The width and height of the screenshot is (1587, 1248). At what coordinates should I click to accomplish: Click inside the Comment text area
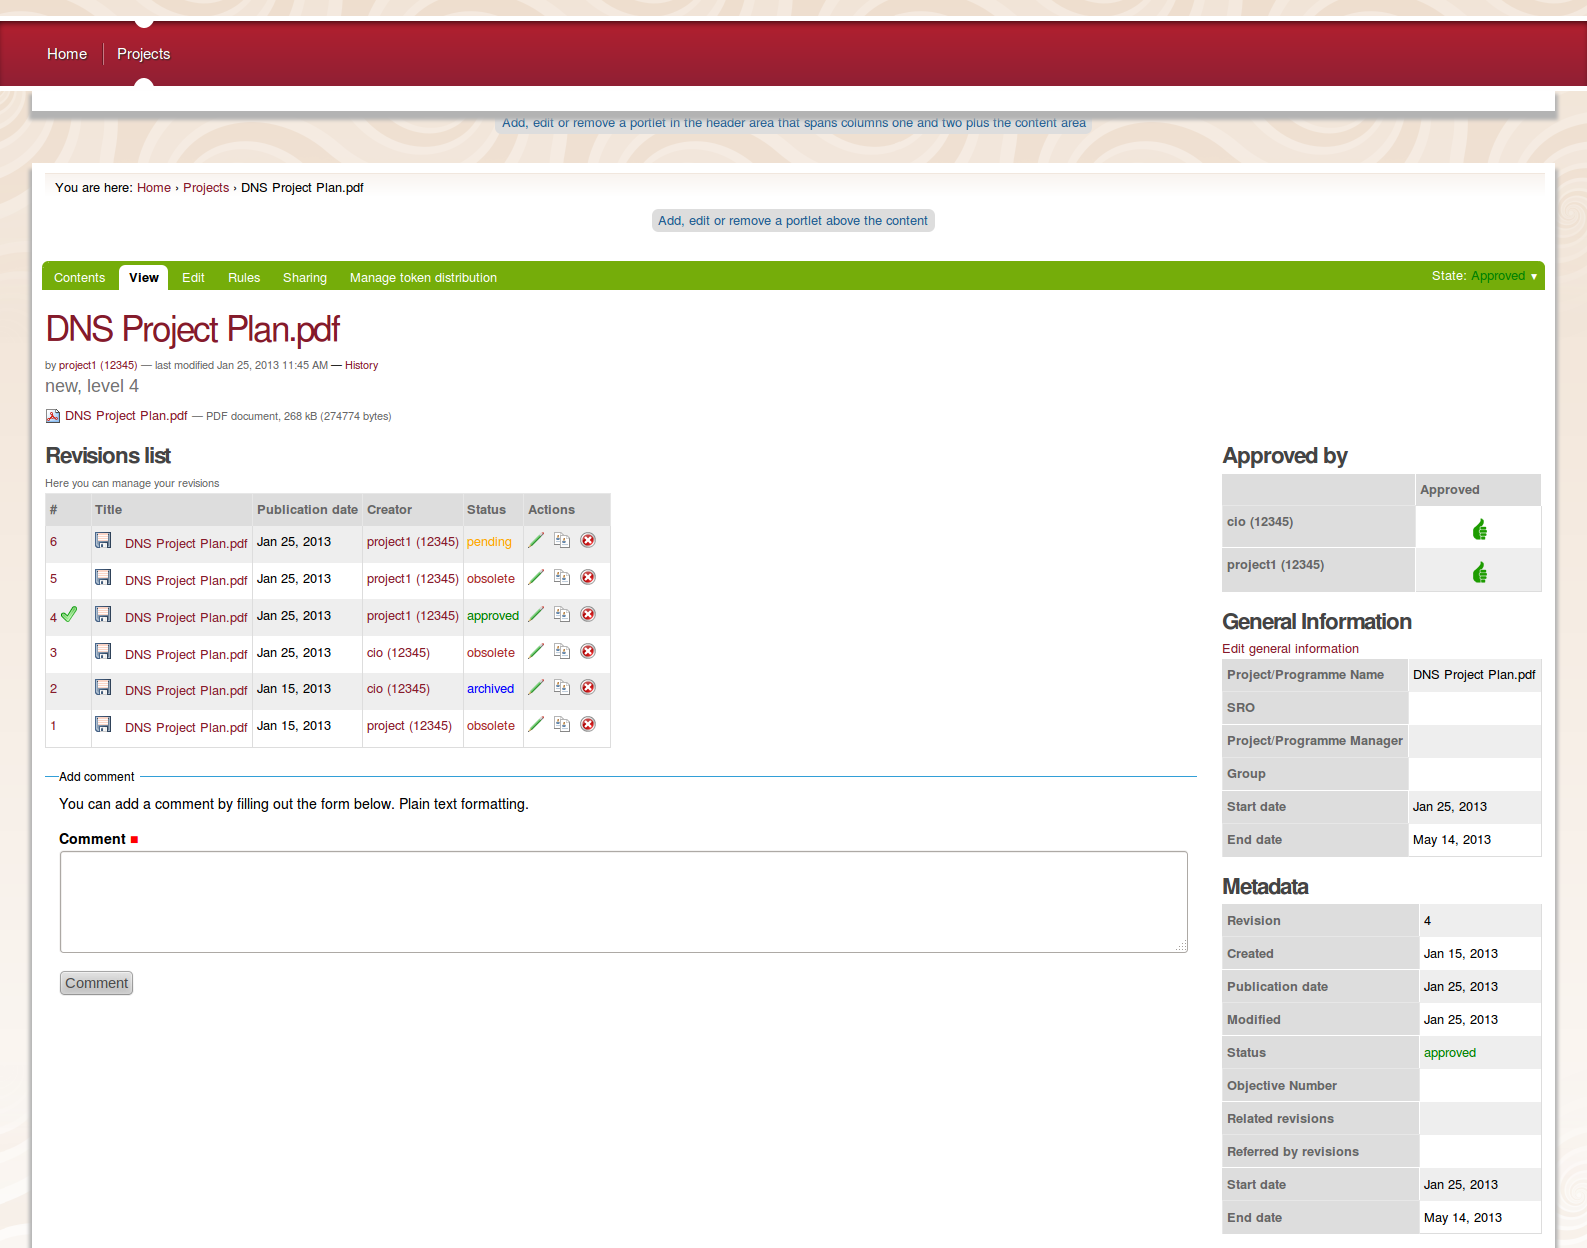[x=624, y=902]
